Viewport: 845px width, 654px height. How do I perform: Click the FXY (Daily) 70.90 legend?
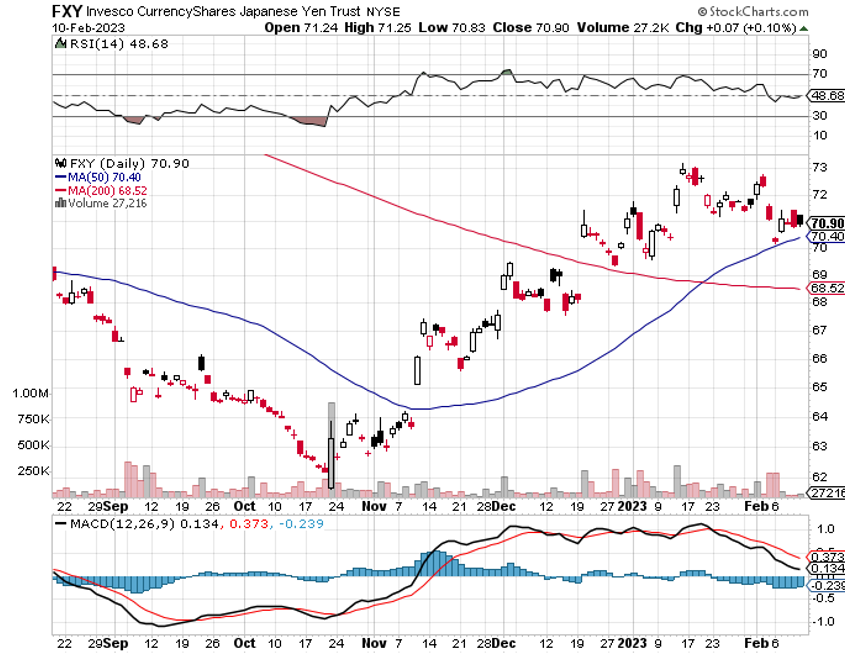point(129,163)
